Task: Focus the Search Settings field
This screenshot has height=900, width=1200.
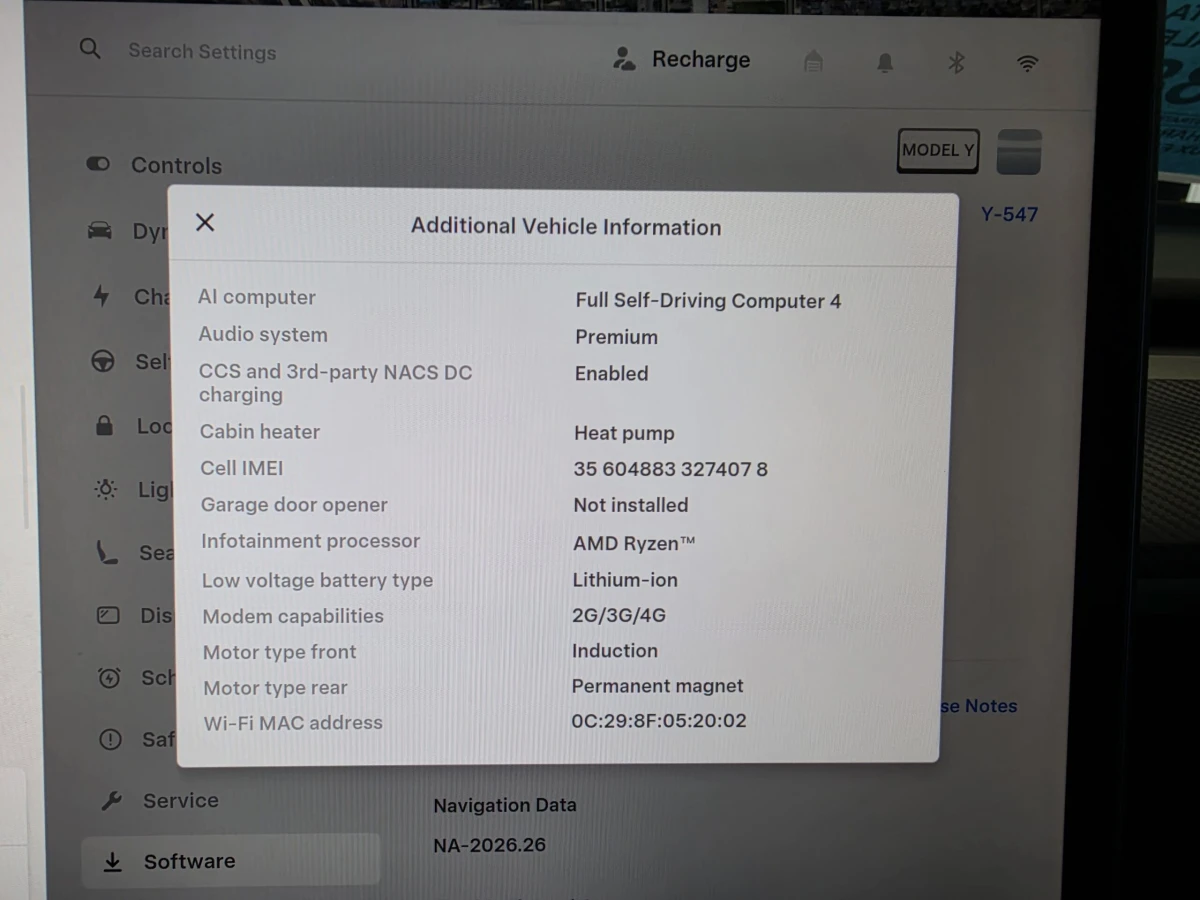Action: pos(202,51)
